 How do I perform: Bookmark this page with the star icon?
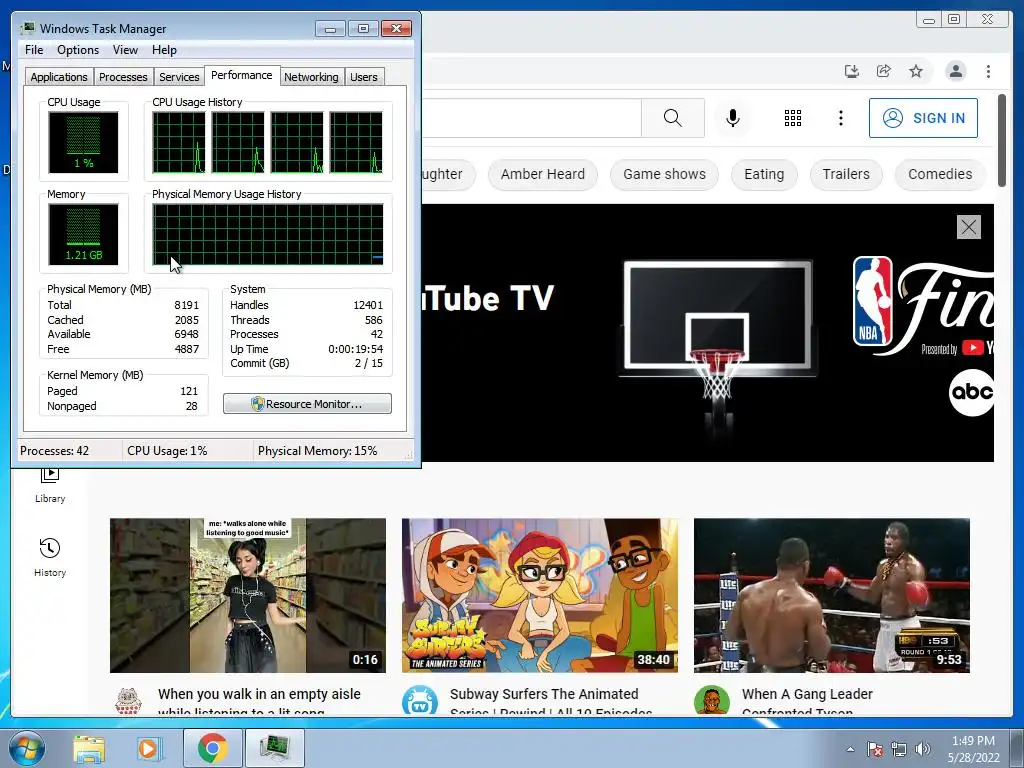[x=916, y=71]
